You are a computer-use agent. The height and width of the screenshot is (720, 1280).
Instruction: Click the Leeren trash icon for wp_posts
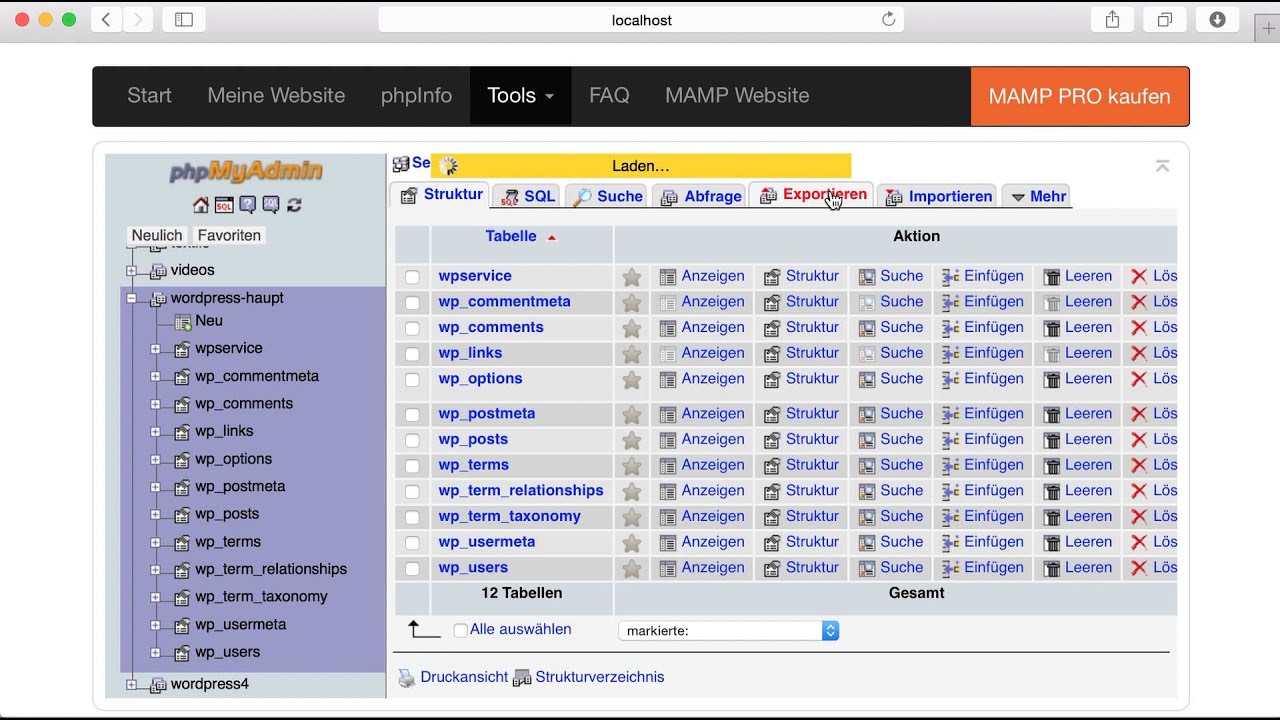coord(1052,440)
